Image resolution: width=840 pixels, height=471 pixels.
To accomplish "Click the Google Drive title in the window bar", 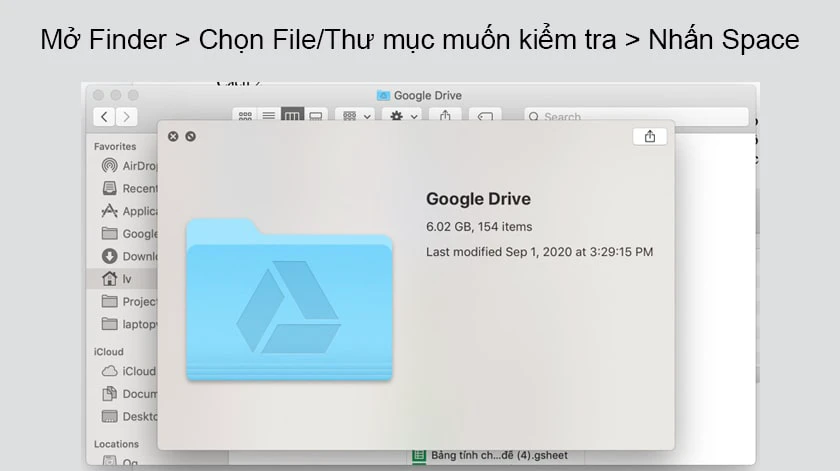I will pos(428,95).
